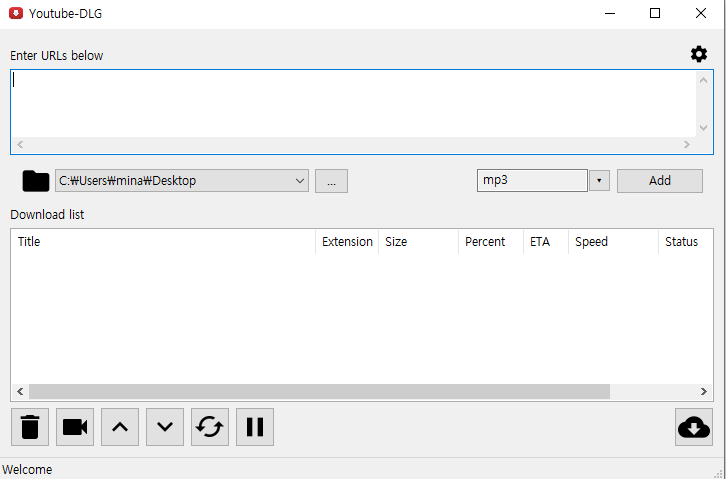Screen dimensions: 726x479
Task: Click the mp3 format field
Action: (x=532, y=180)
